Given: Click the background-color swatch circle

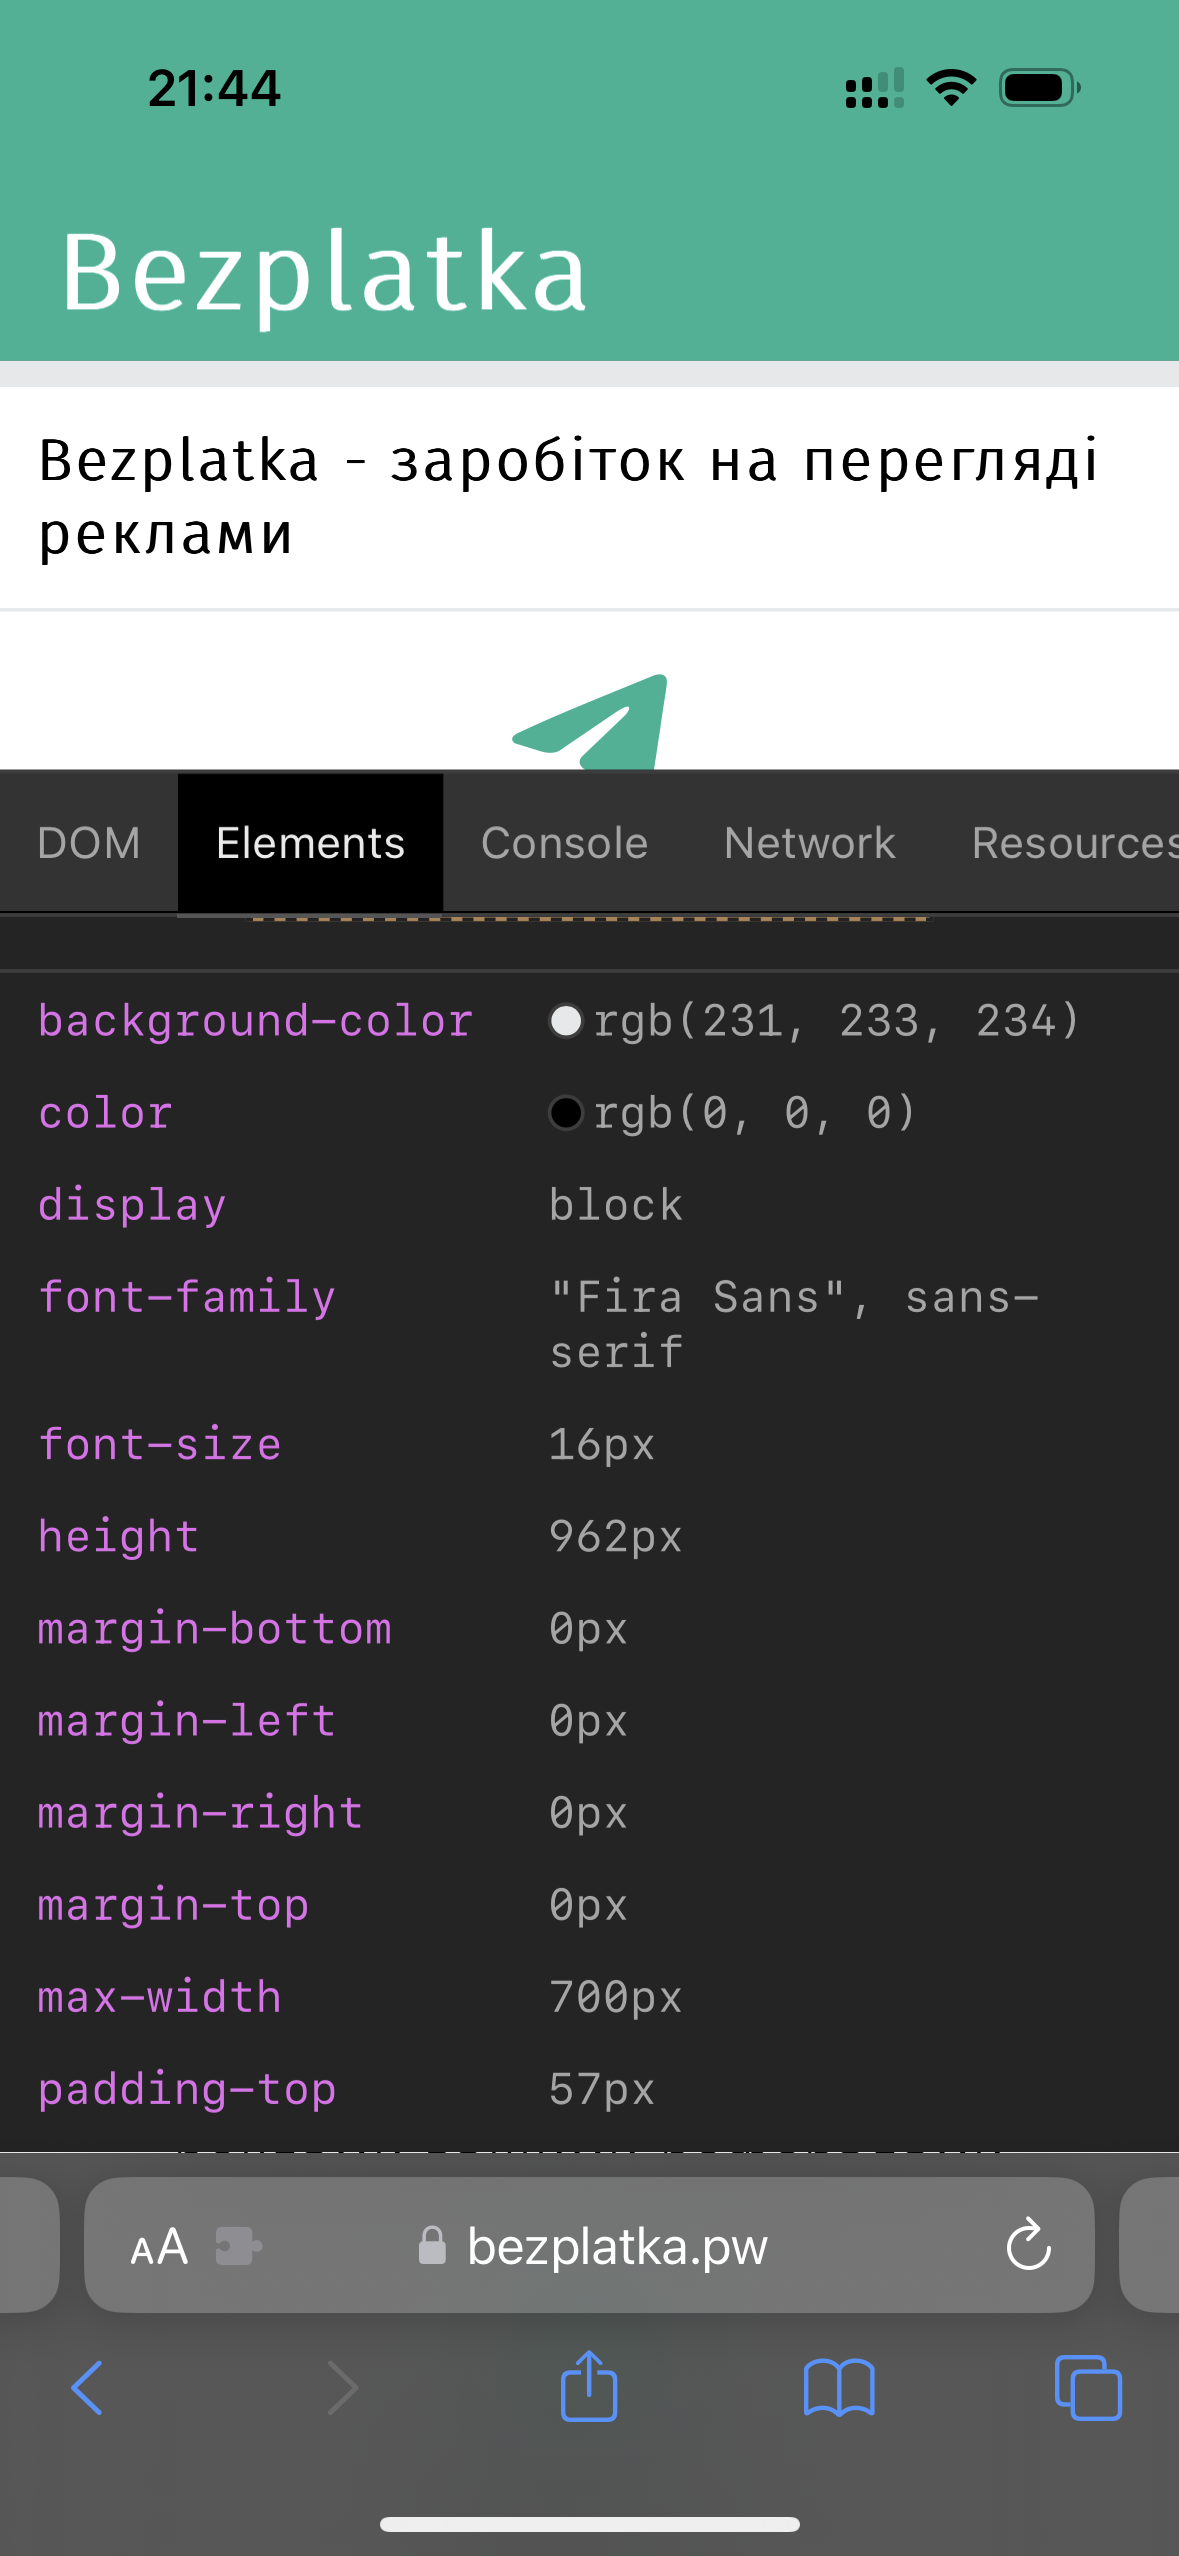Looking at the screenshot, I should point(566,1021).
